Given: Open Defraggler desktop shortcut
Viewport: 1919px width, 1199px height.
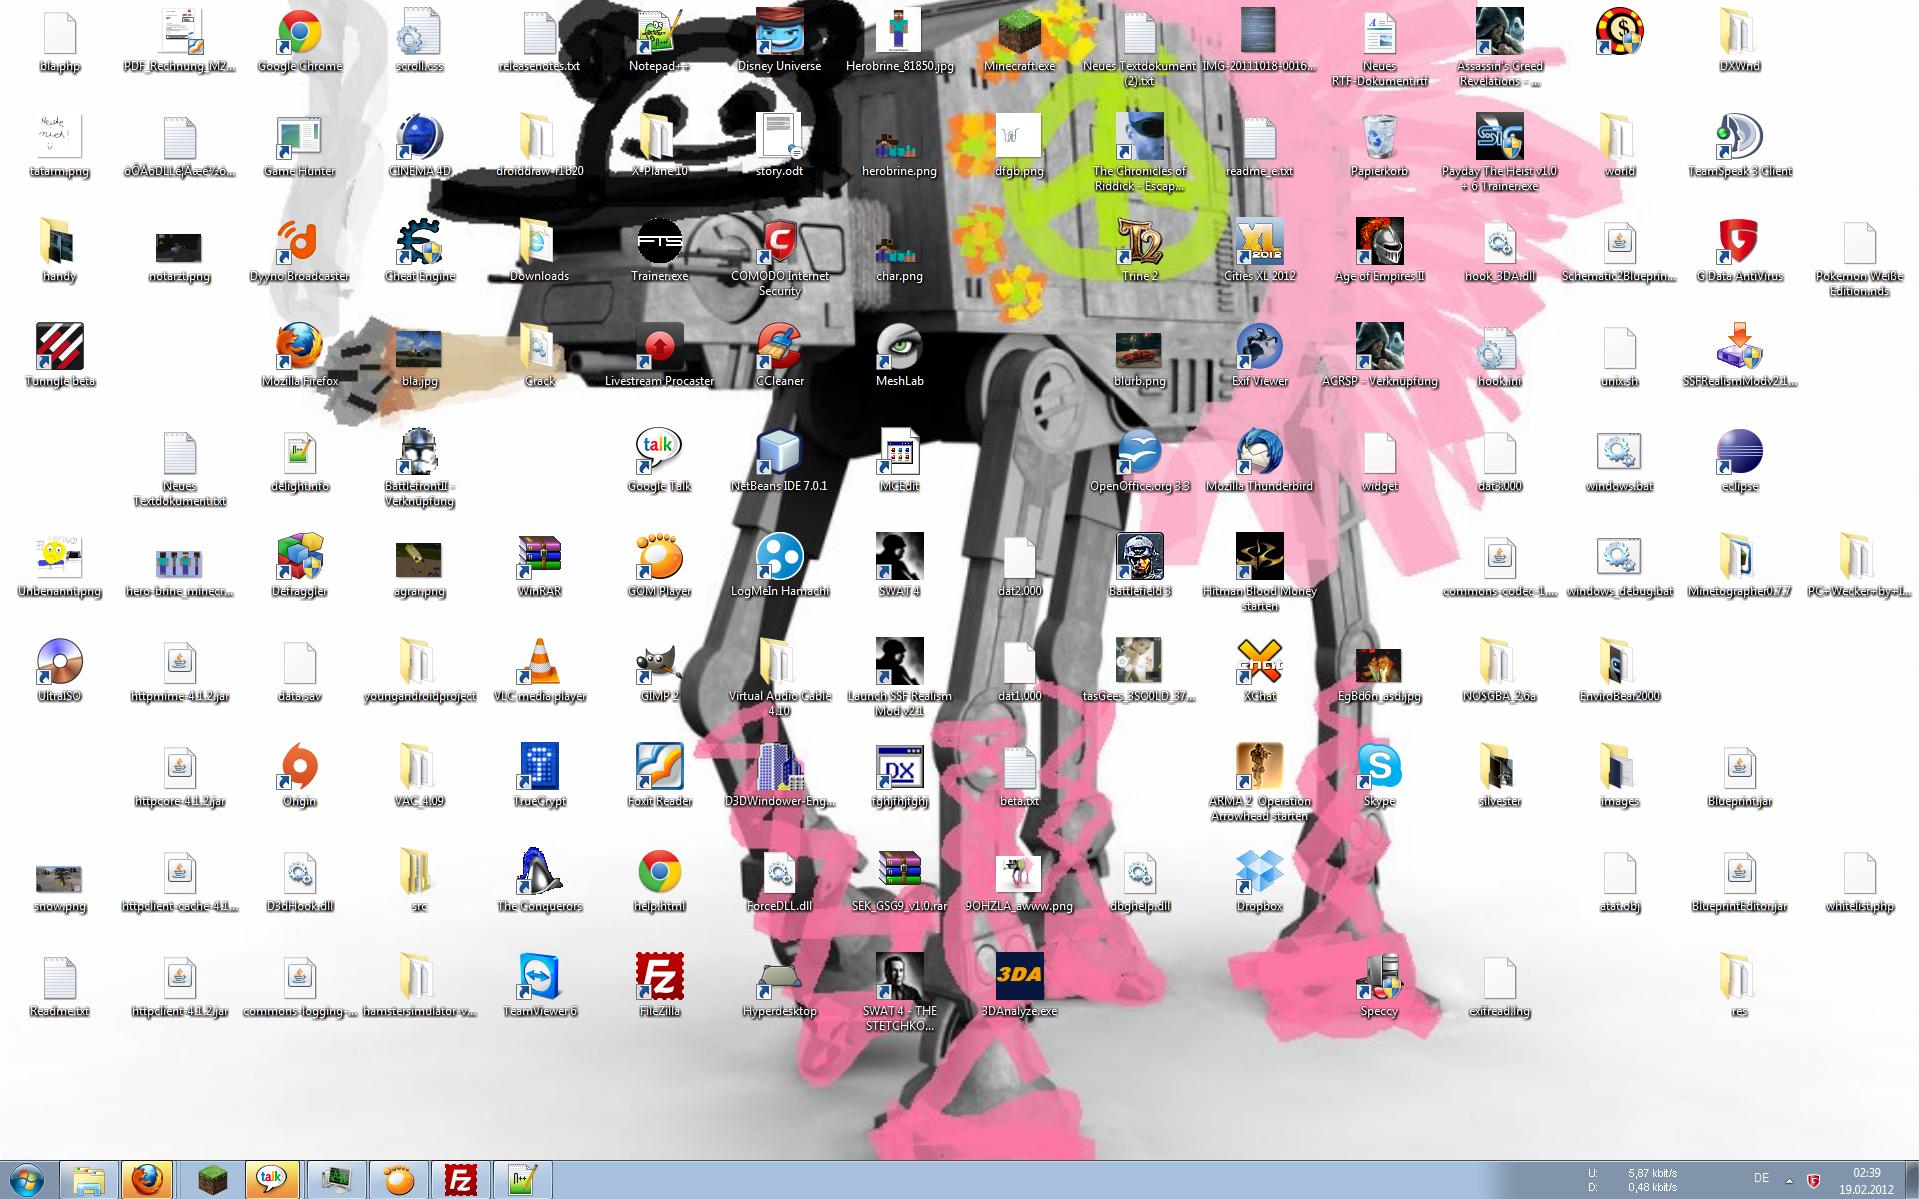Looking at the screenshot, I should (x=299, y=566).
